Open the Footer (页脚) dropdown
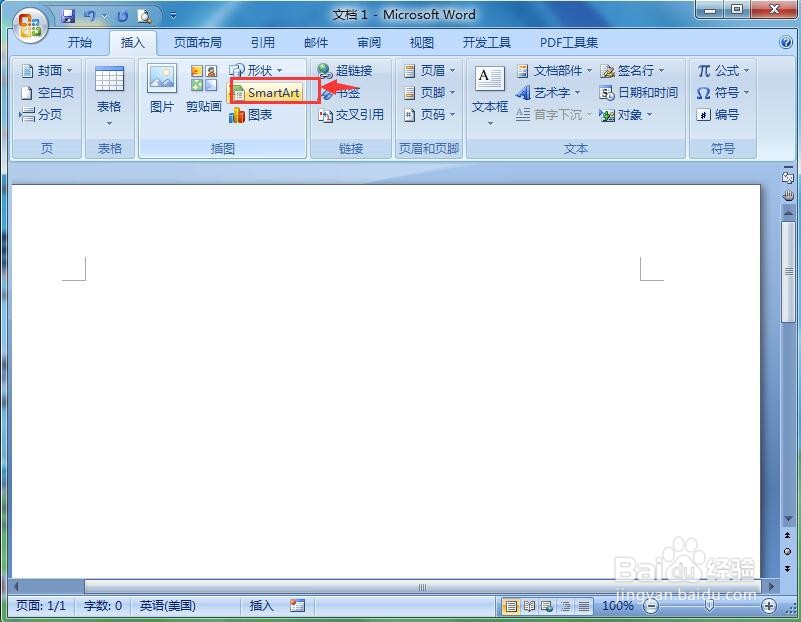Screen dimensions: 801x622 click(x=429, y=92)
